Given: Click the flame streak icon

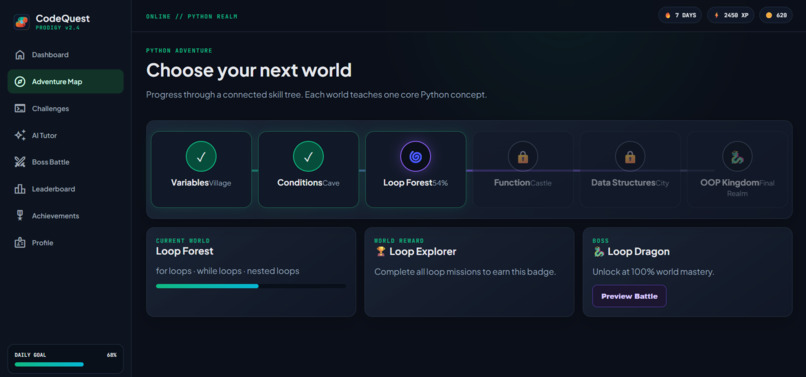Looking at the screenshot, I should point(668,15).
